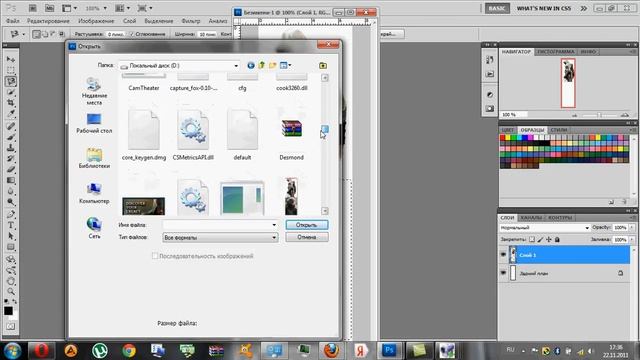This screenshot has height=360, width=640.
Task: Expand the Папка drive dropdown
Action: 236,66
